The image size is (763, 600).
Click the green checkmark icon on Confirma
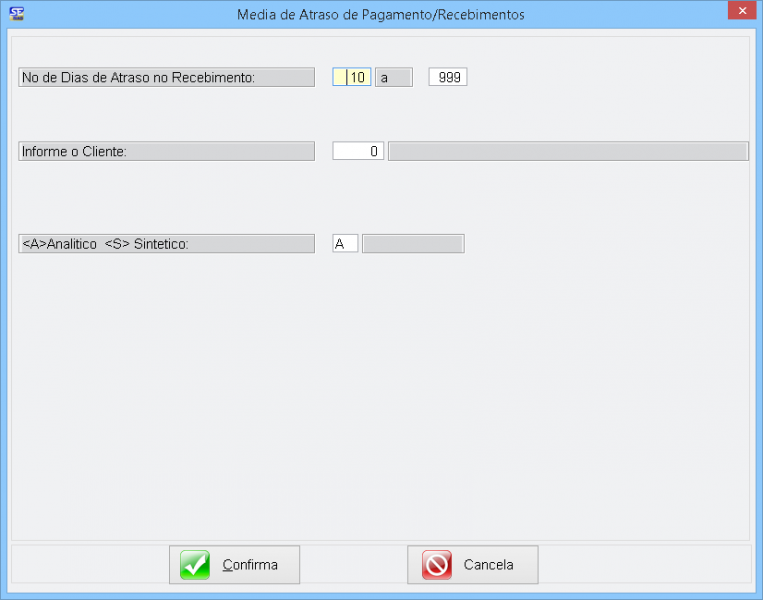[x=195, y=565]
